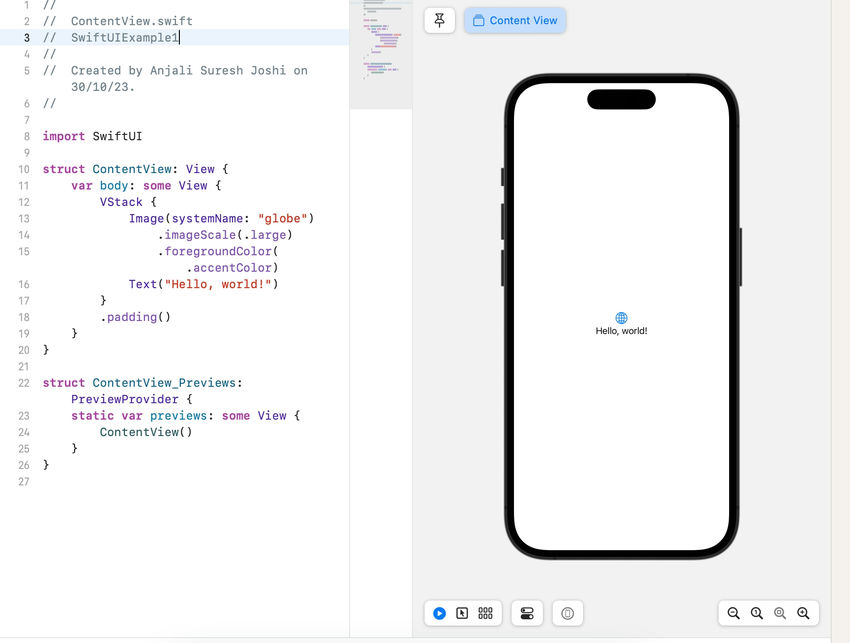Switch to Selectable preview mode cursor icon

click(x=462, y=613)
